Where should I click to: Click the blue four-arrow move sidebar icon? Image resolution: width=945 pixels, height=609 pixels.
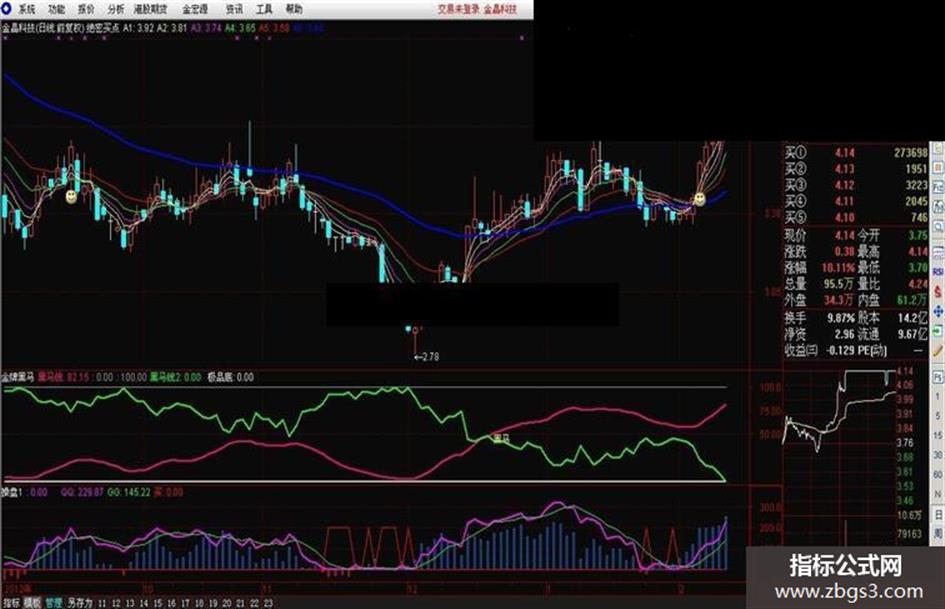(x=938, y=311)
